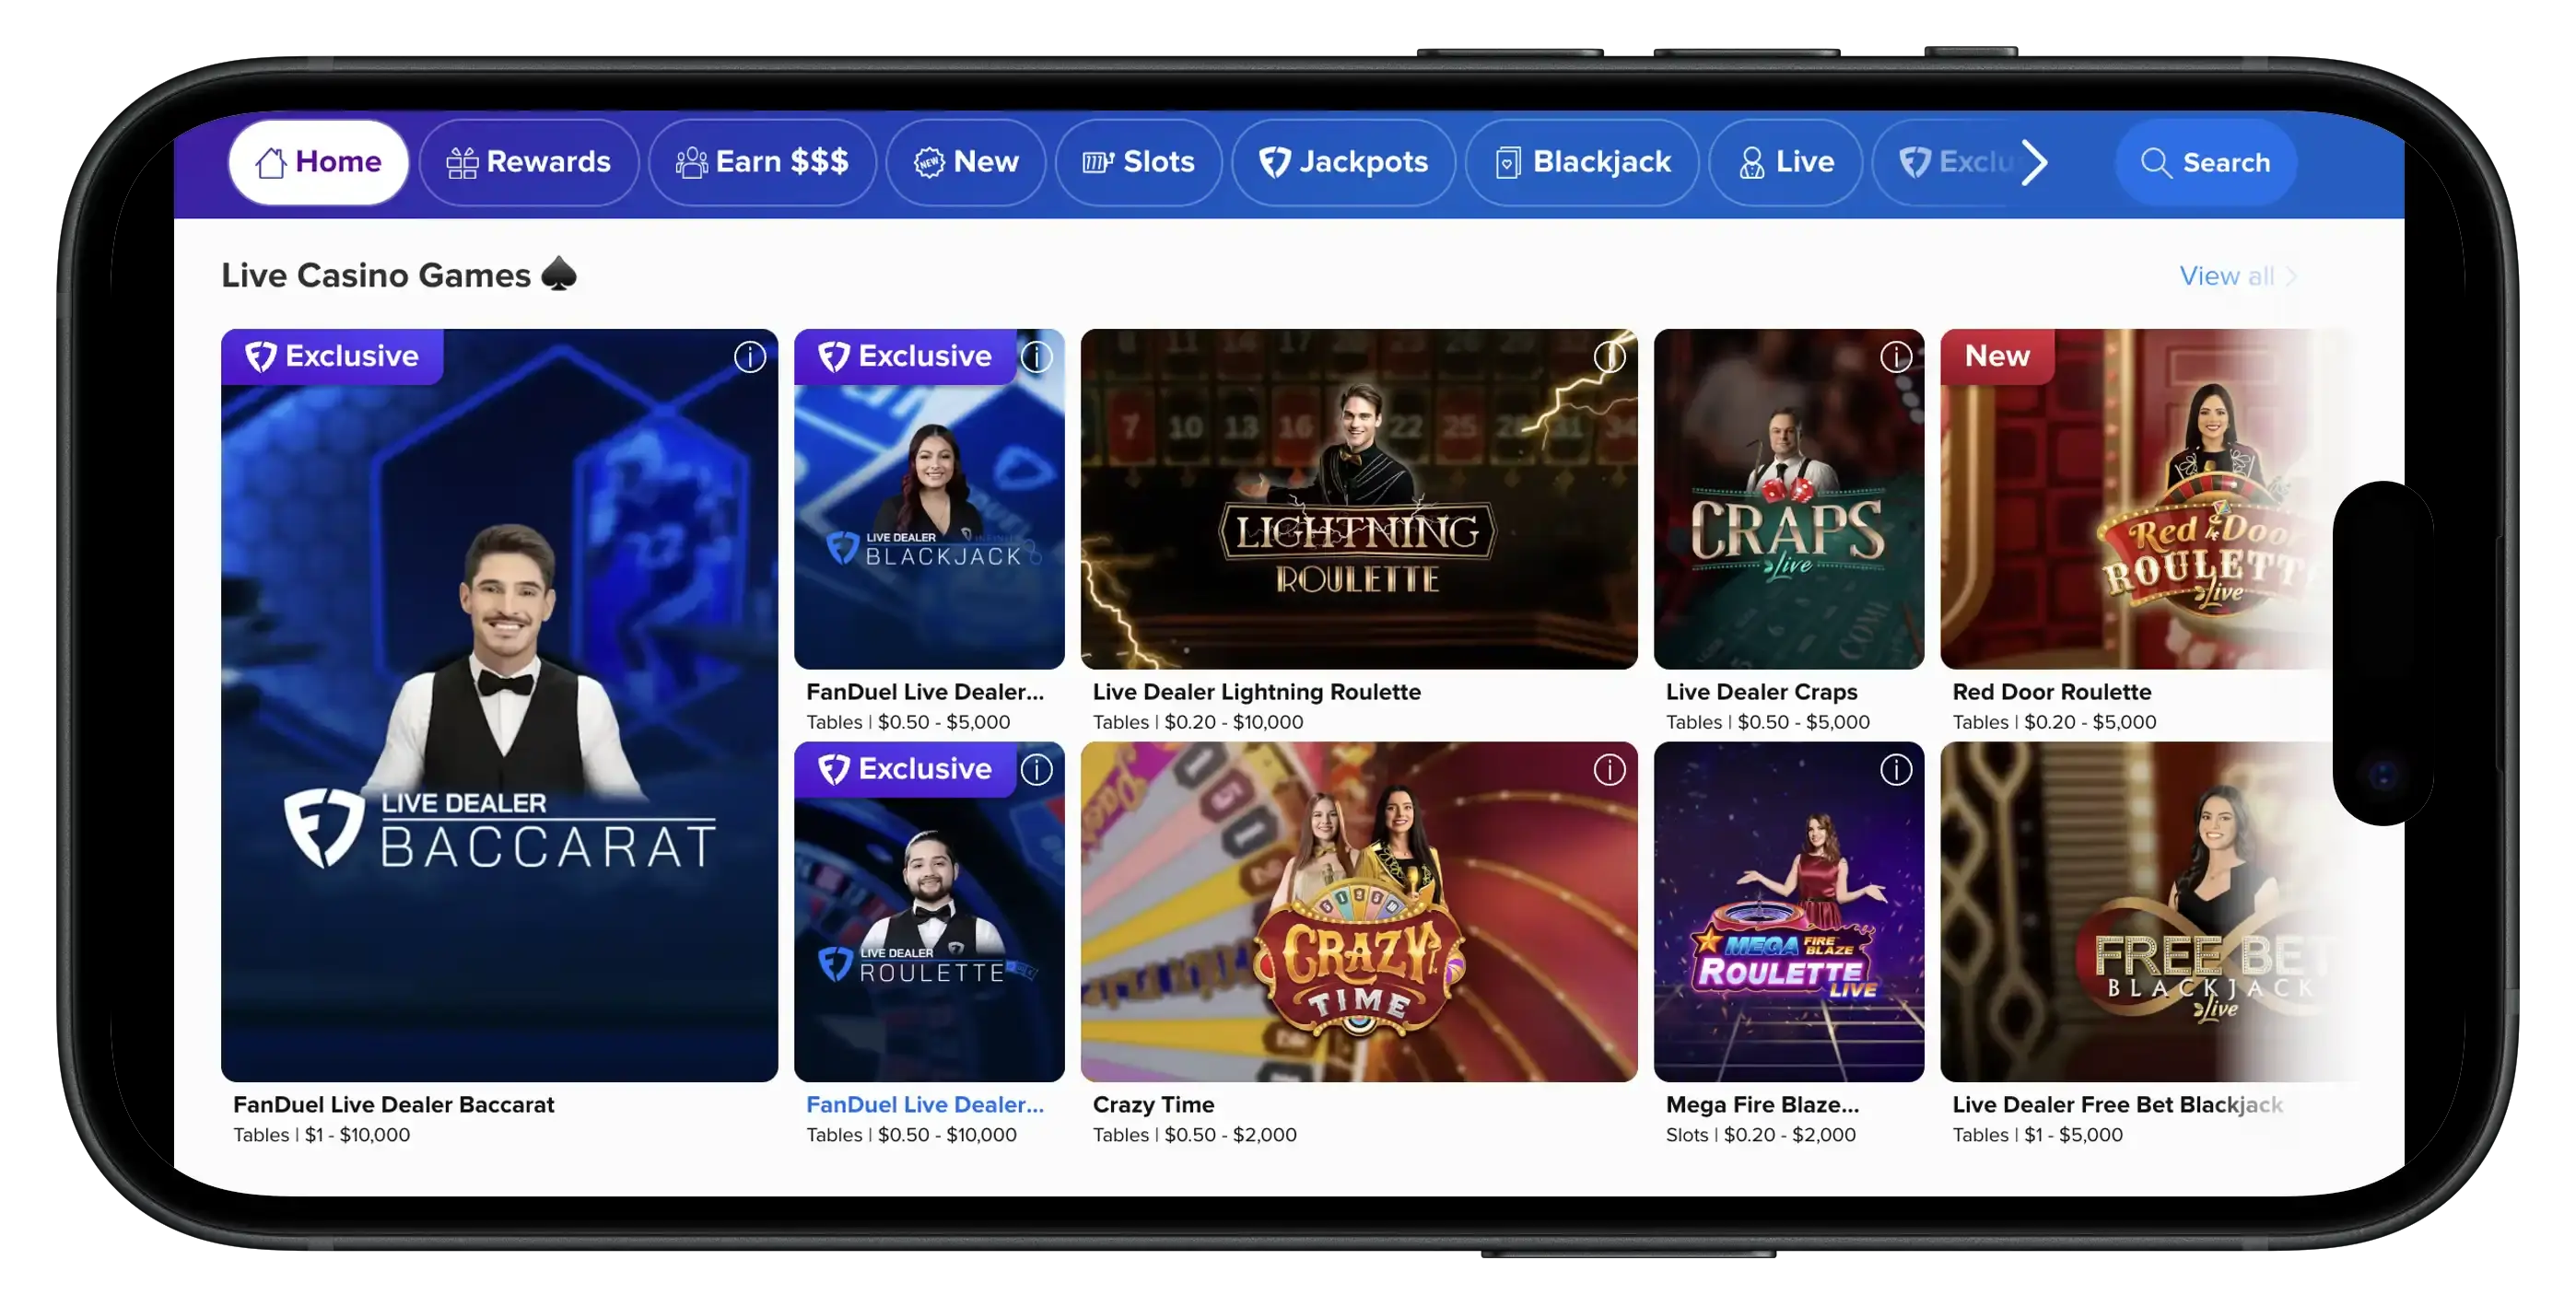Screen dimensions: 2576x1307
Task: Select the Live dealer icon
Action: pos(1751,161)
